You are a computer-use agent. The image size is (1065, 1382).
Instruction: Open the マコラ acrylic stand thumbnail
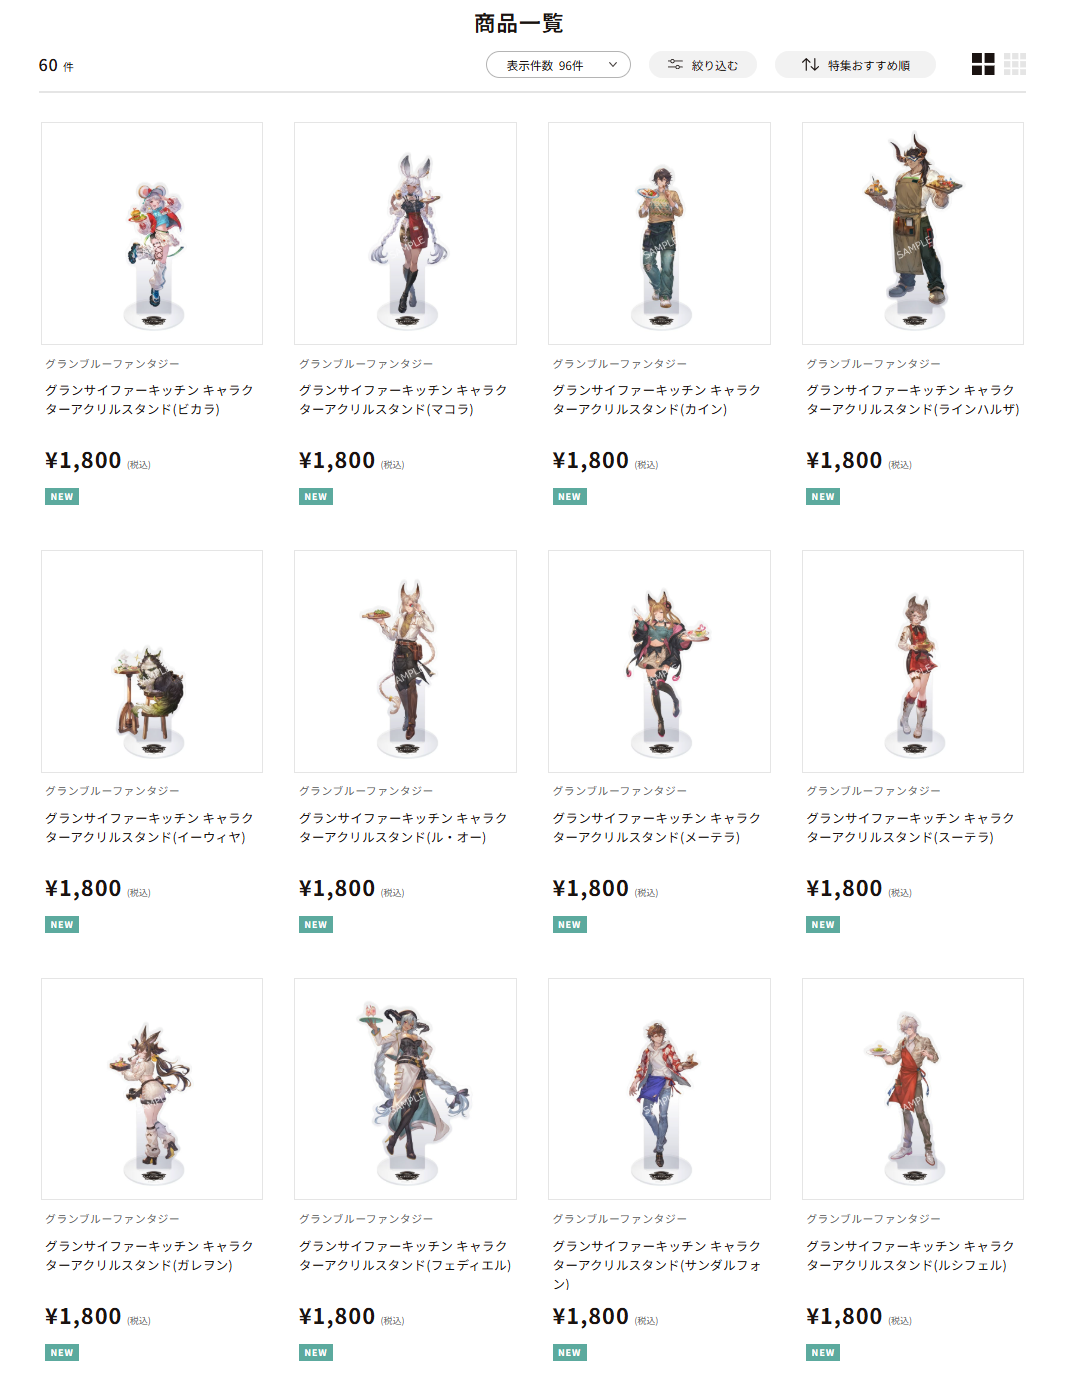pos(405,233)
